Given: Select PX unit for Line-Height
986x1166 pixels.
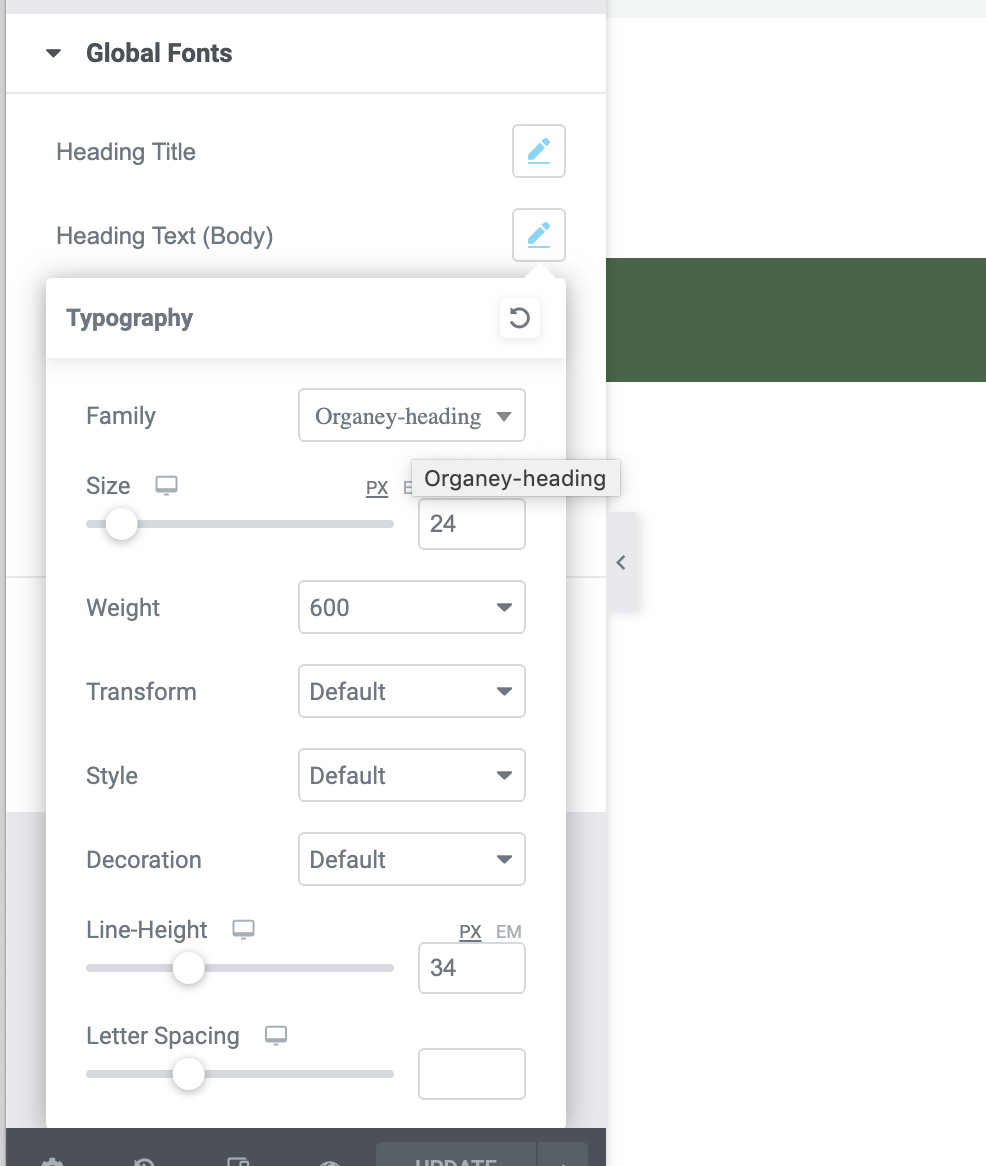Looking at the screenshot, I should pyautogui.click(x=470, y=932).
